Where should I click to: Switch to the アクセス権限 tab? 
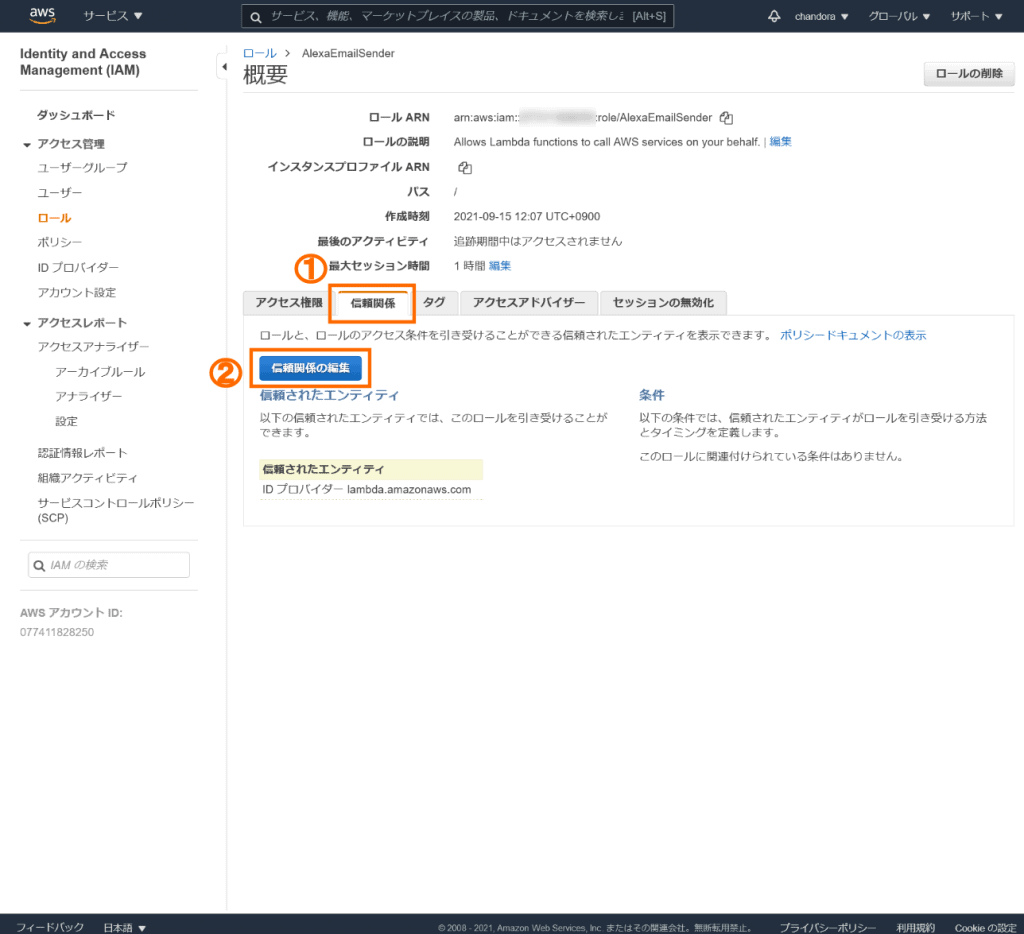click(x=289, y=302)
